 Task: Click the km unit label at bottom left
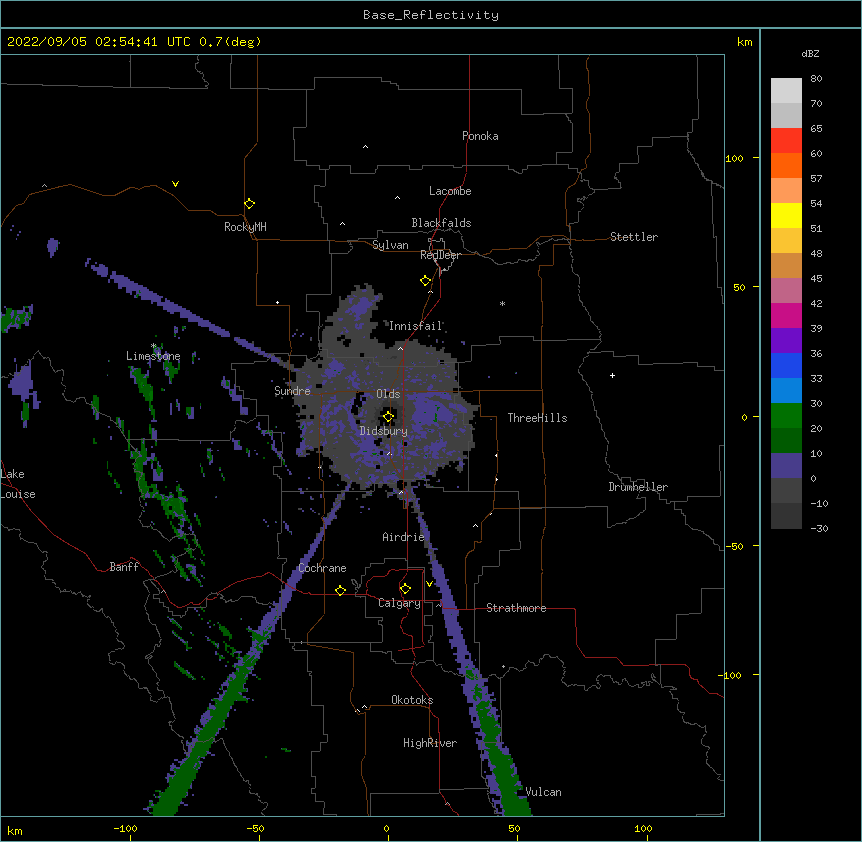tap(15, 830)
